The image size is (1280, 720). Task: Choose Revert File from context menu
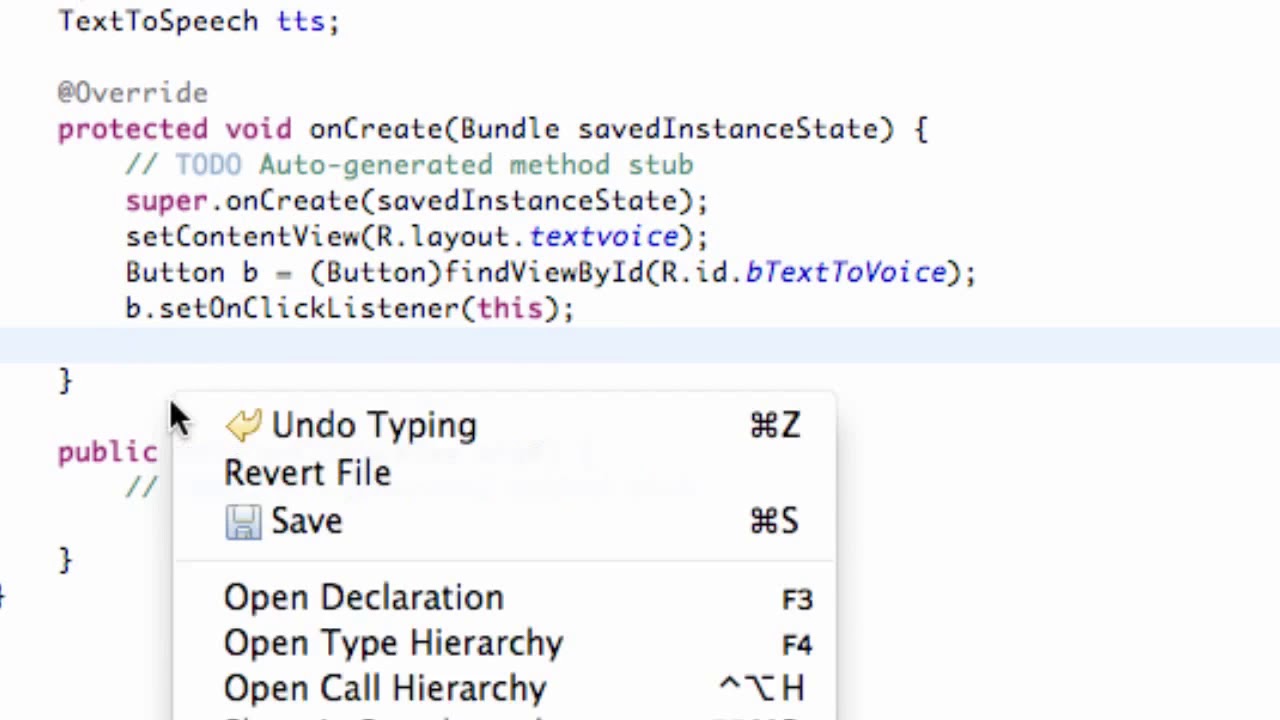tap(307, 473)
